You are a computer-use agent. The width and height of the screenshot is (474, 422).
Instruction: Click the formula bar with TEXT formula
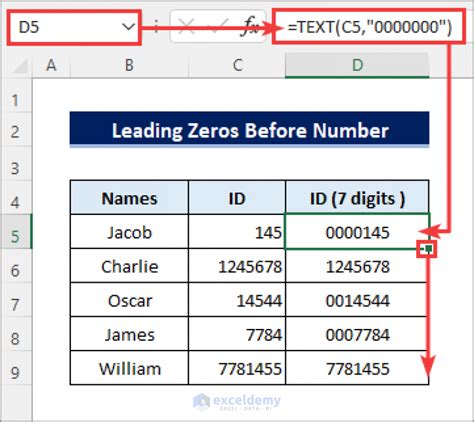pos(369,27)
